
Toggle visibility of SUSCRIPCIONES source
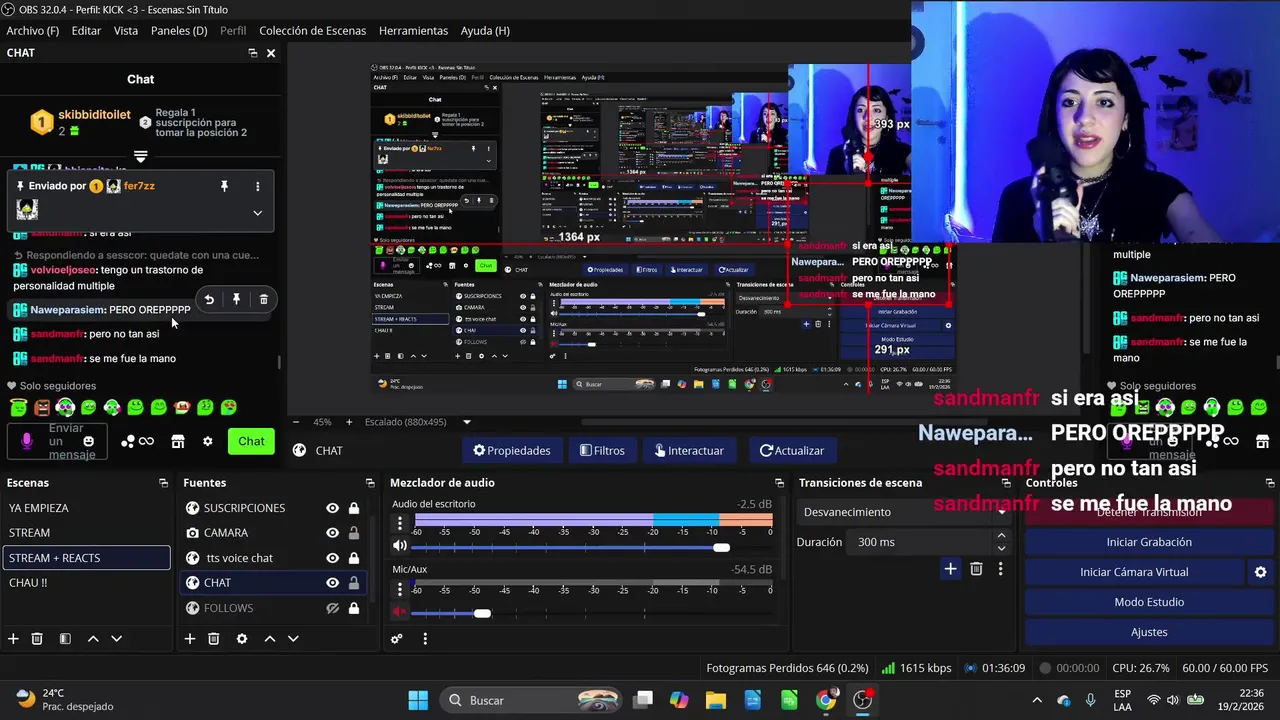[x=332, y=508]
